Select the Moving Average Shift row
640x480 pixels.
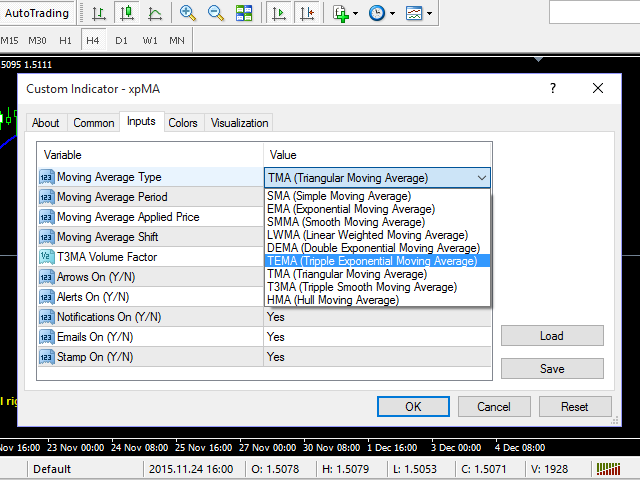[x=151, y=237]
